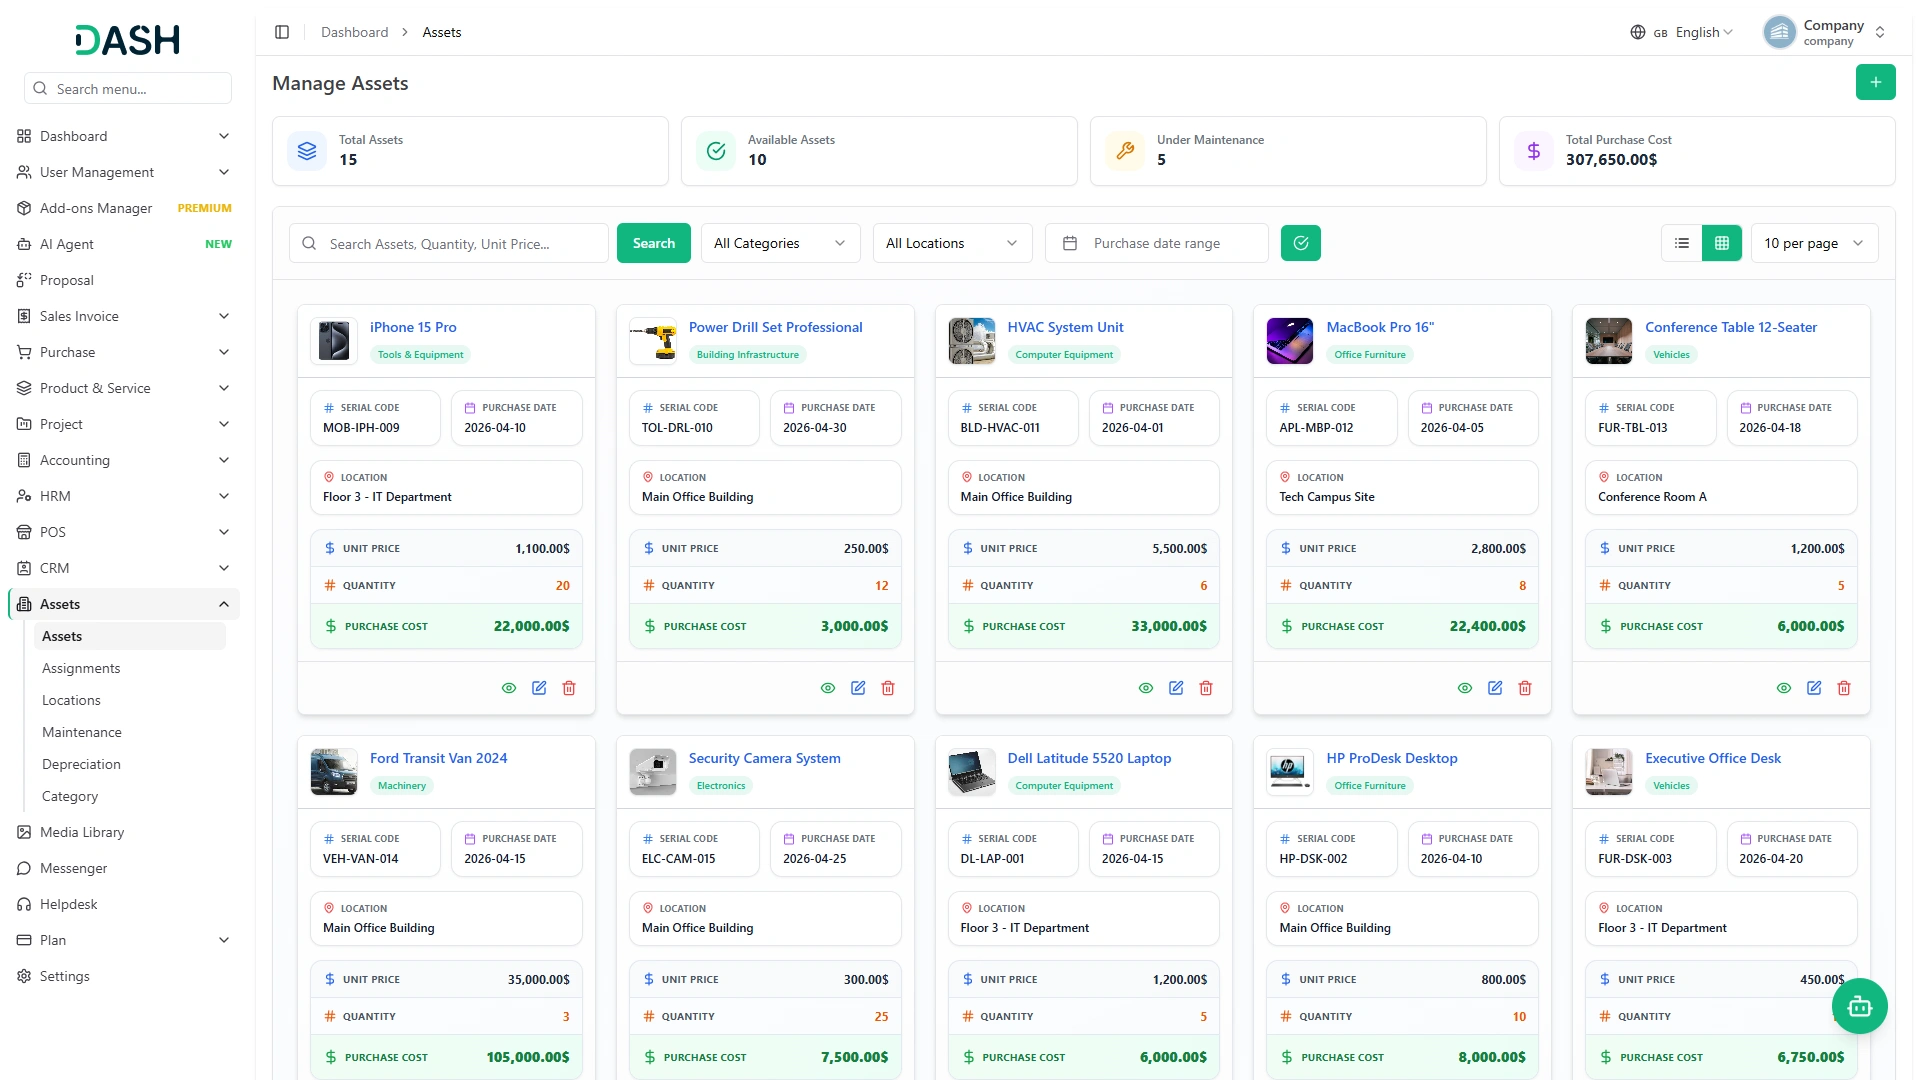Switch to grid view layout
Viewport: 1920px width, 1080px height.
(x=1722, y=243)
